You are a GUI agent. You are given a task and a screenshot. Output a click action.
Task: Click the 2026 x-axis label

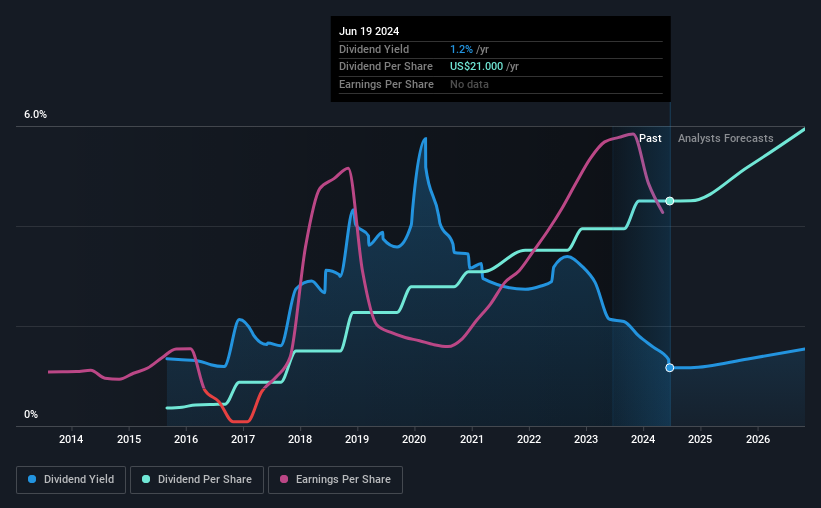coord(758,439)
